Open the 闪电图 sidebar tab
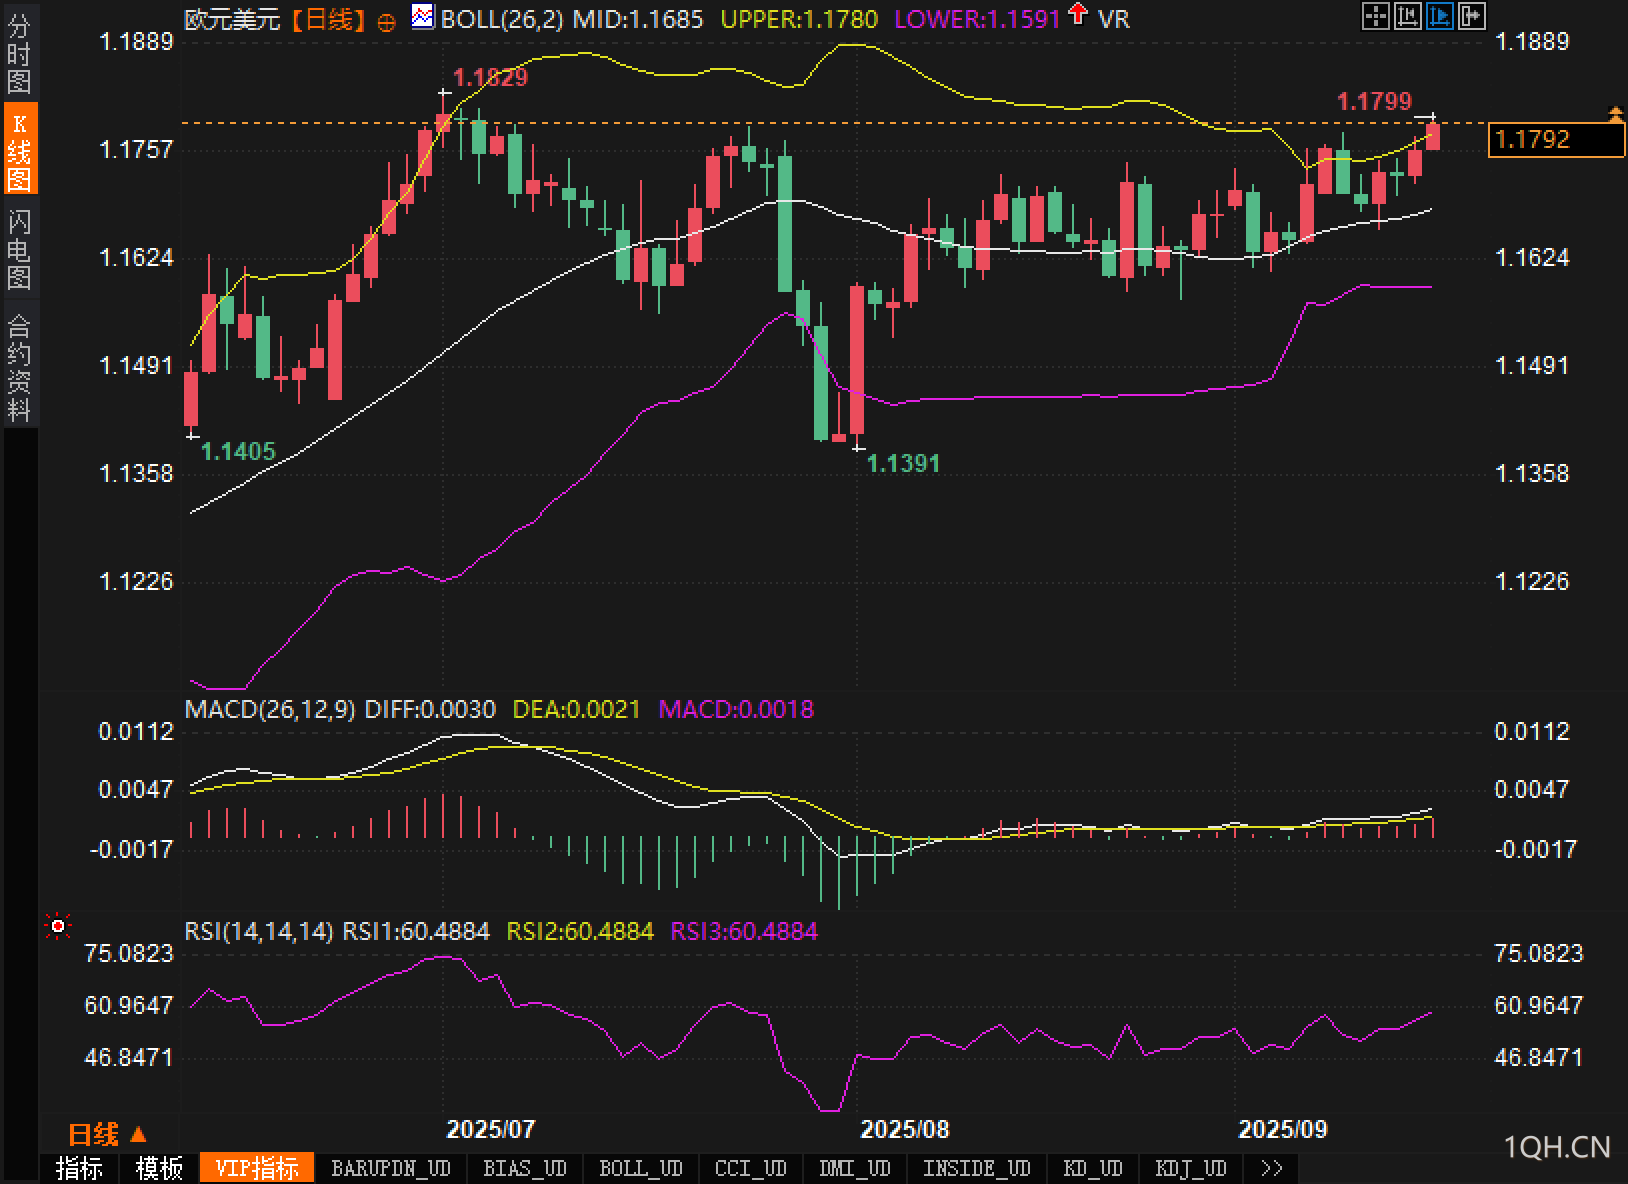 (19, 249)
